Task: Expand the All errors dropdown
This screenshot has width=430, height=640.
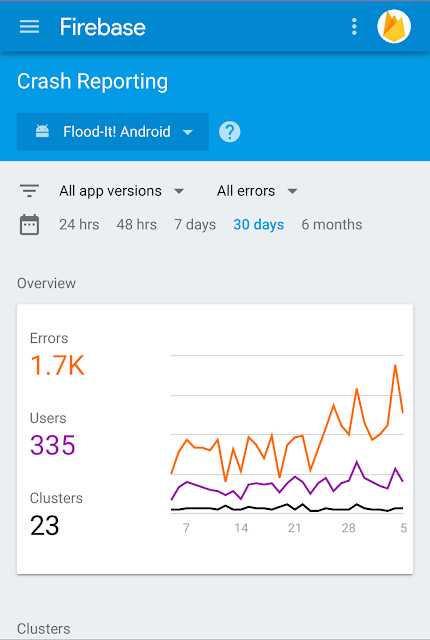Action: (x=257, y=191)
